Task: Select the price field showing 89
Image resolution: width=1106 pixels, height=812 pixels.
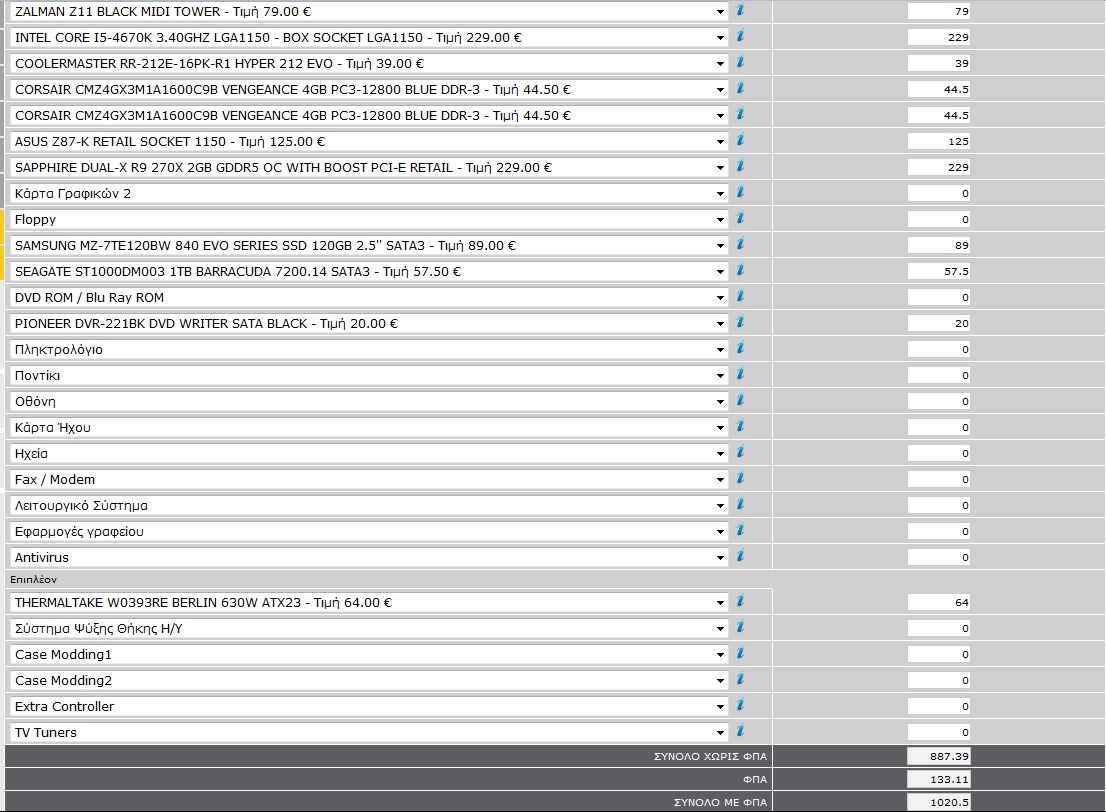Action: tap(939, 246)
